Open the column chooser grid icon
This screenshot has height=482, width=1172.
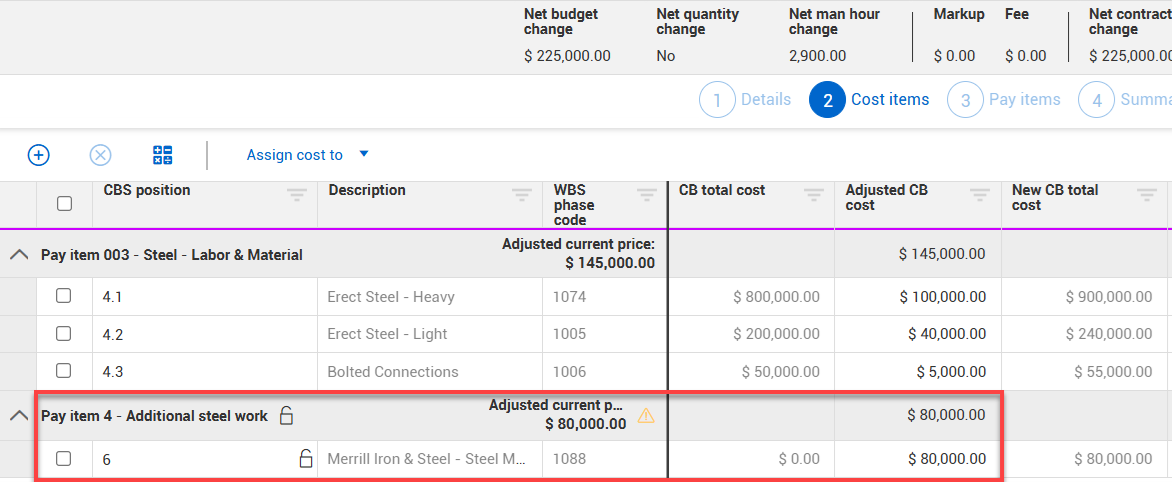coord(163,155)
